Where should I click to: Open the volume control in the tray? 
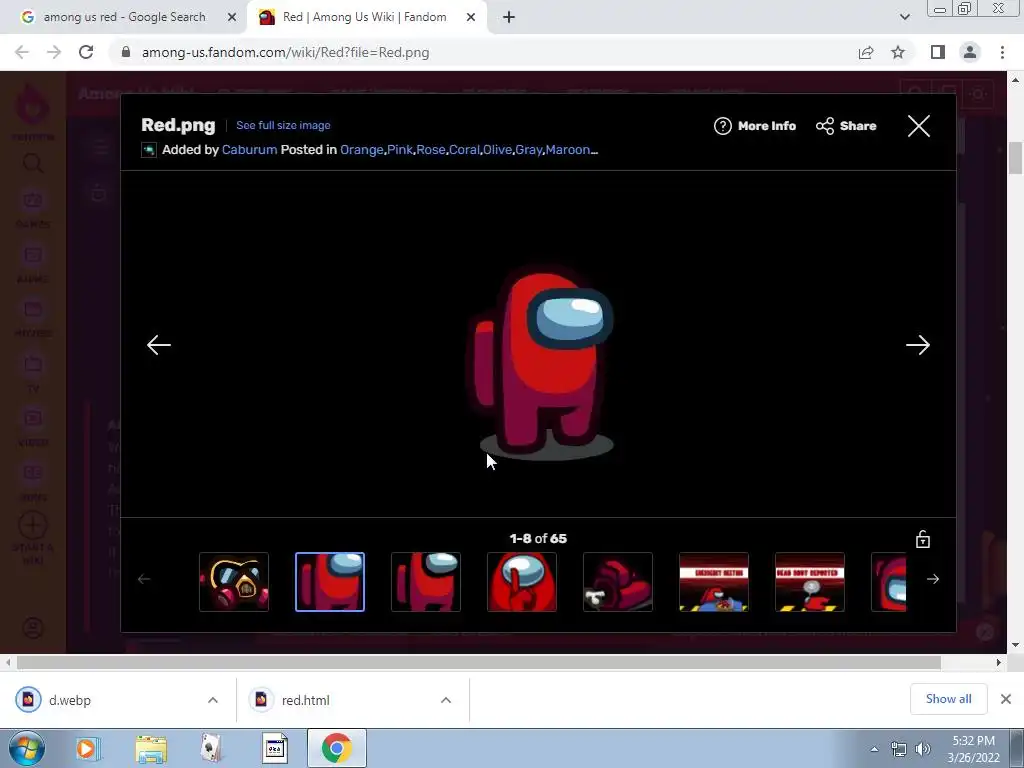(923, 749)
